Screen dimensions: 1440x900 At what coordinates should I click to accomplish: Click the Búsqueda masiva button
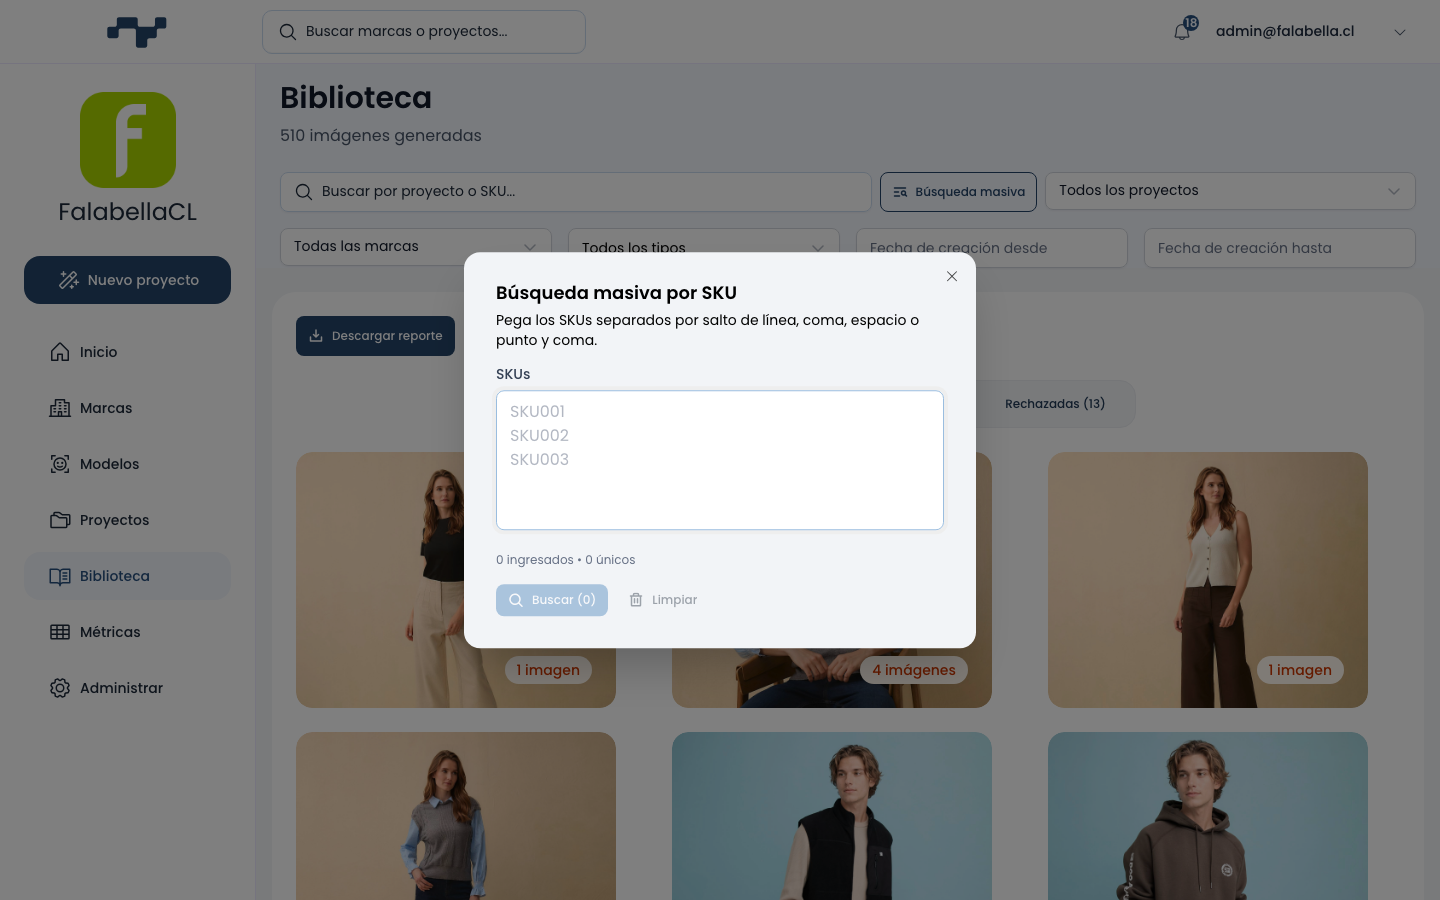[x=958, y=192]
